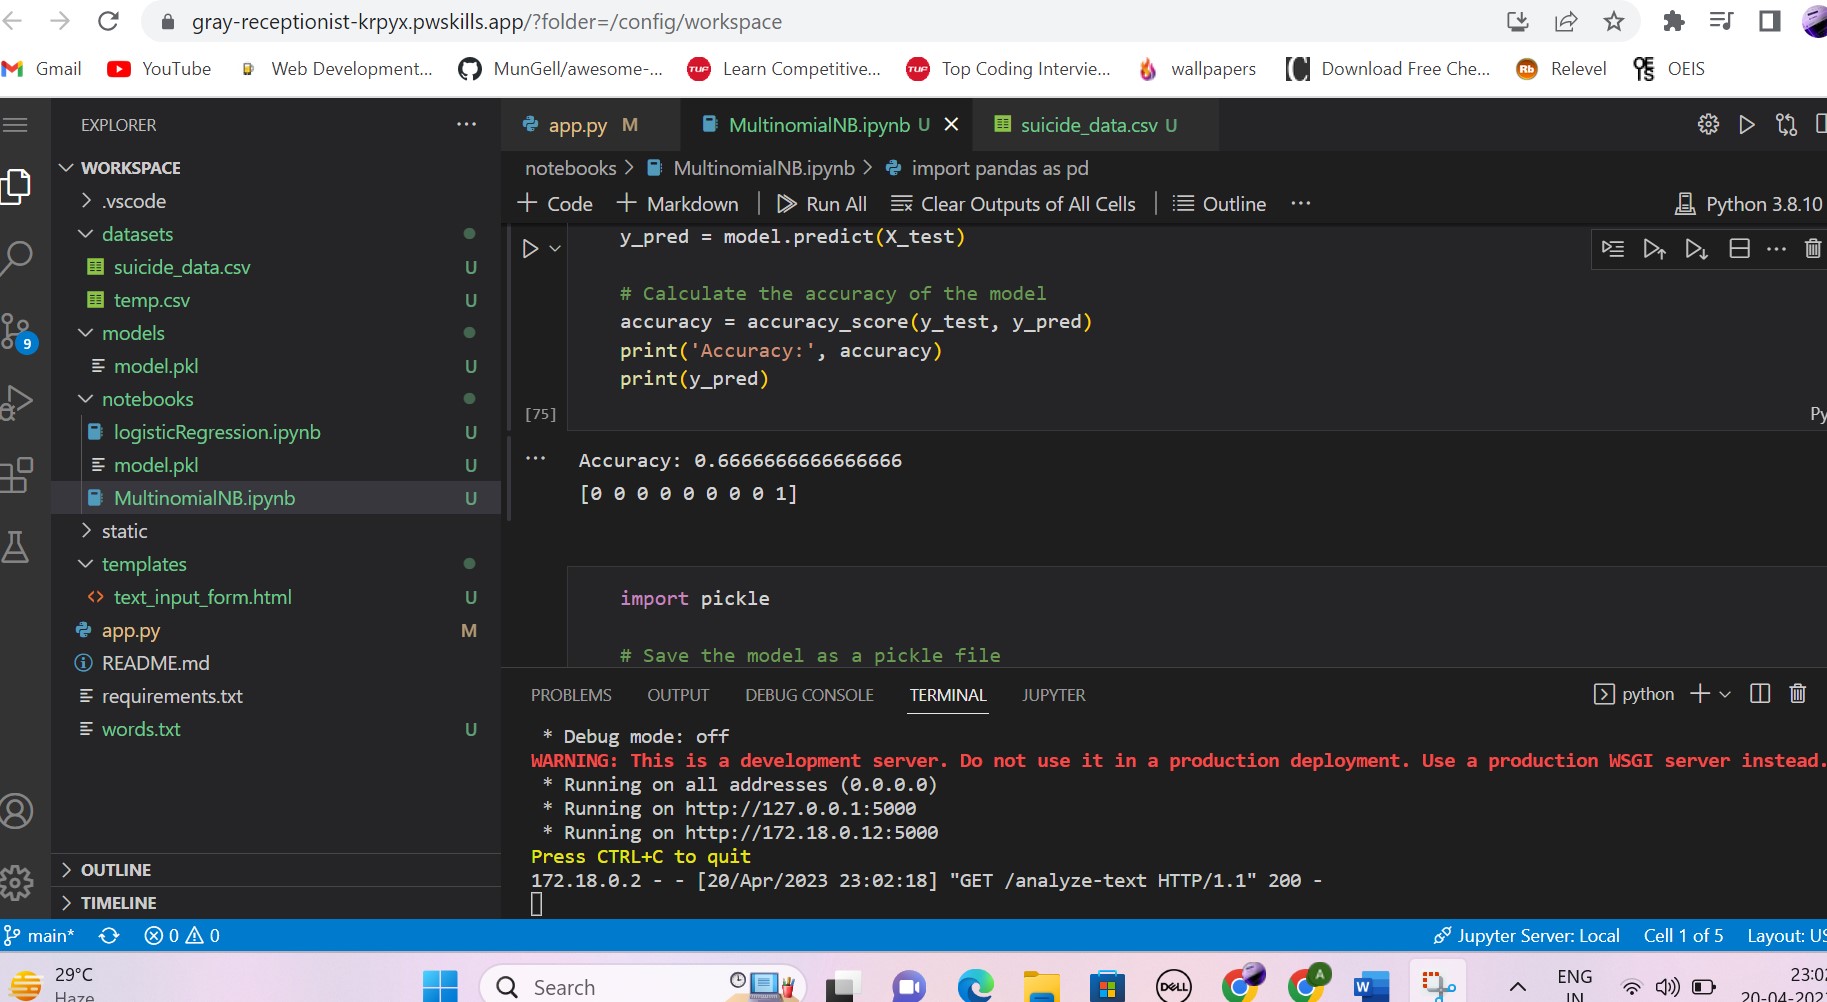Open the Extensions view
Image resolution: width=1827 pixels, height=1002 pixels.
[x=16, y=475]
